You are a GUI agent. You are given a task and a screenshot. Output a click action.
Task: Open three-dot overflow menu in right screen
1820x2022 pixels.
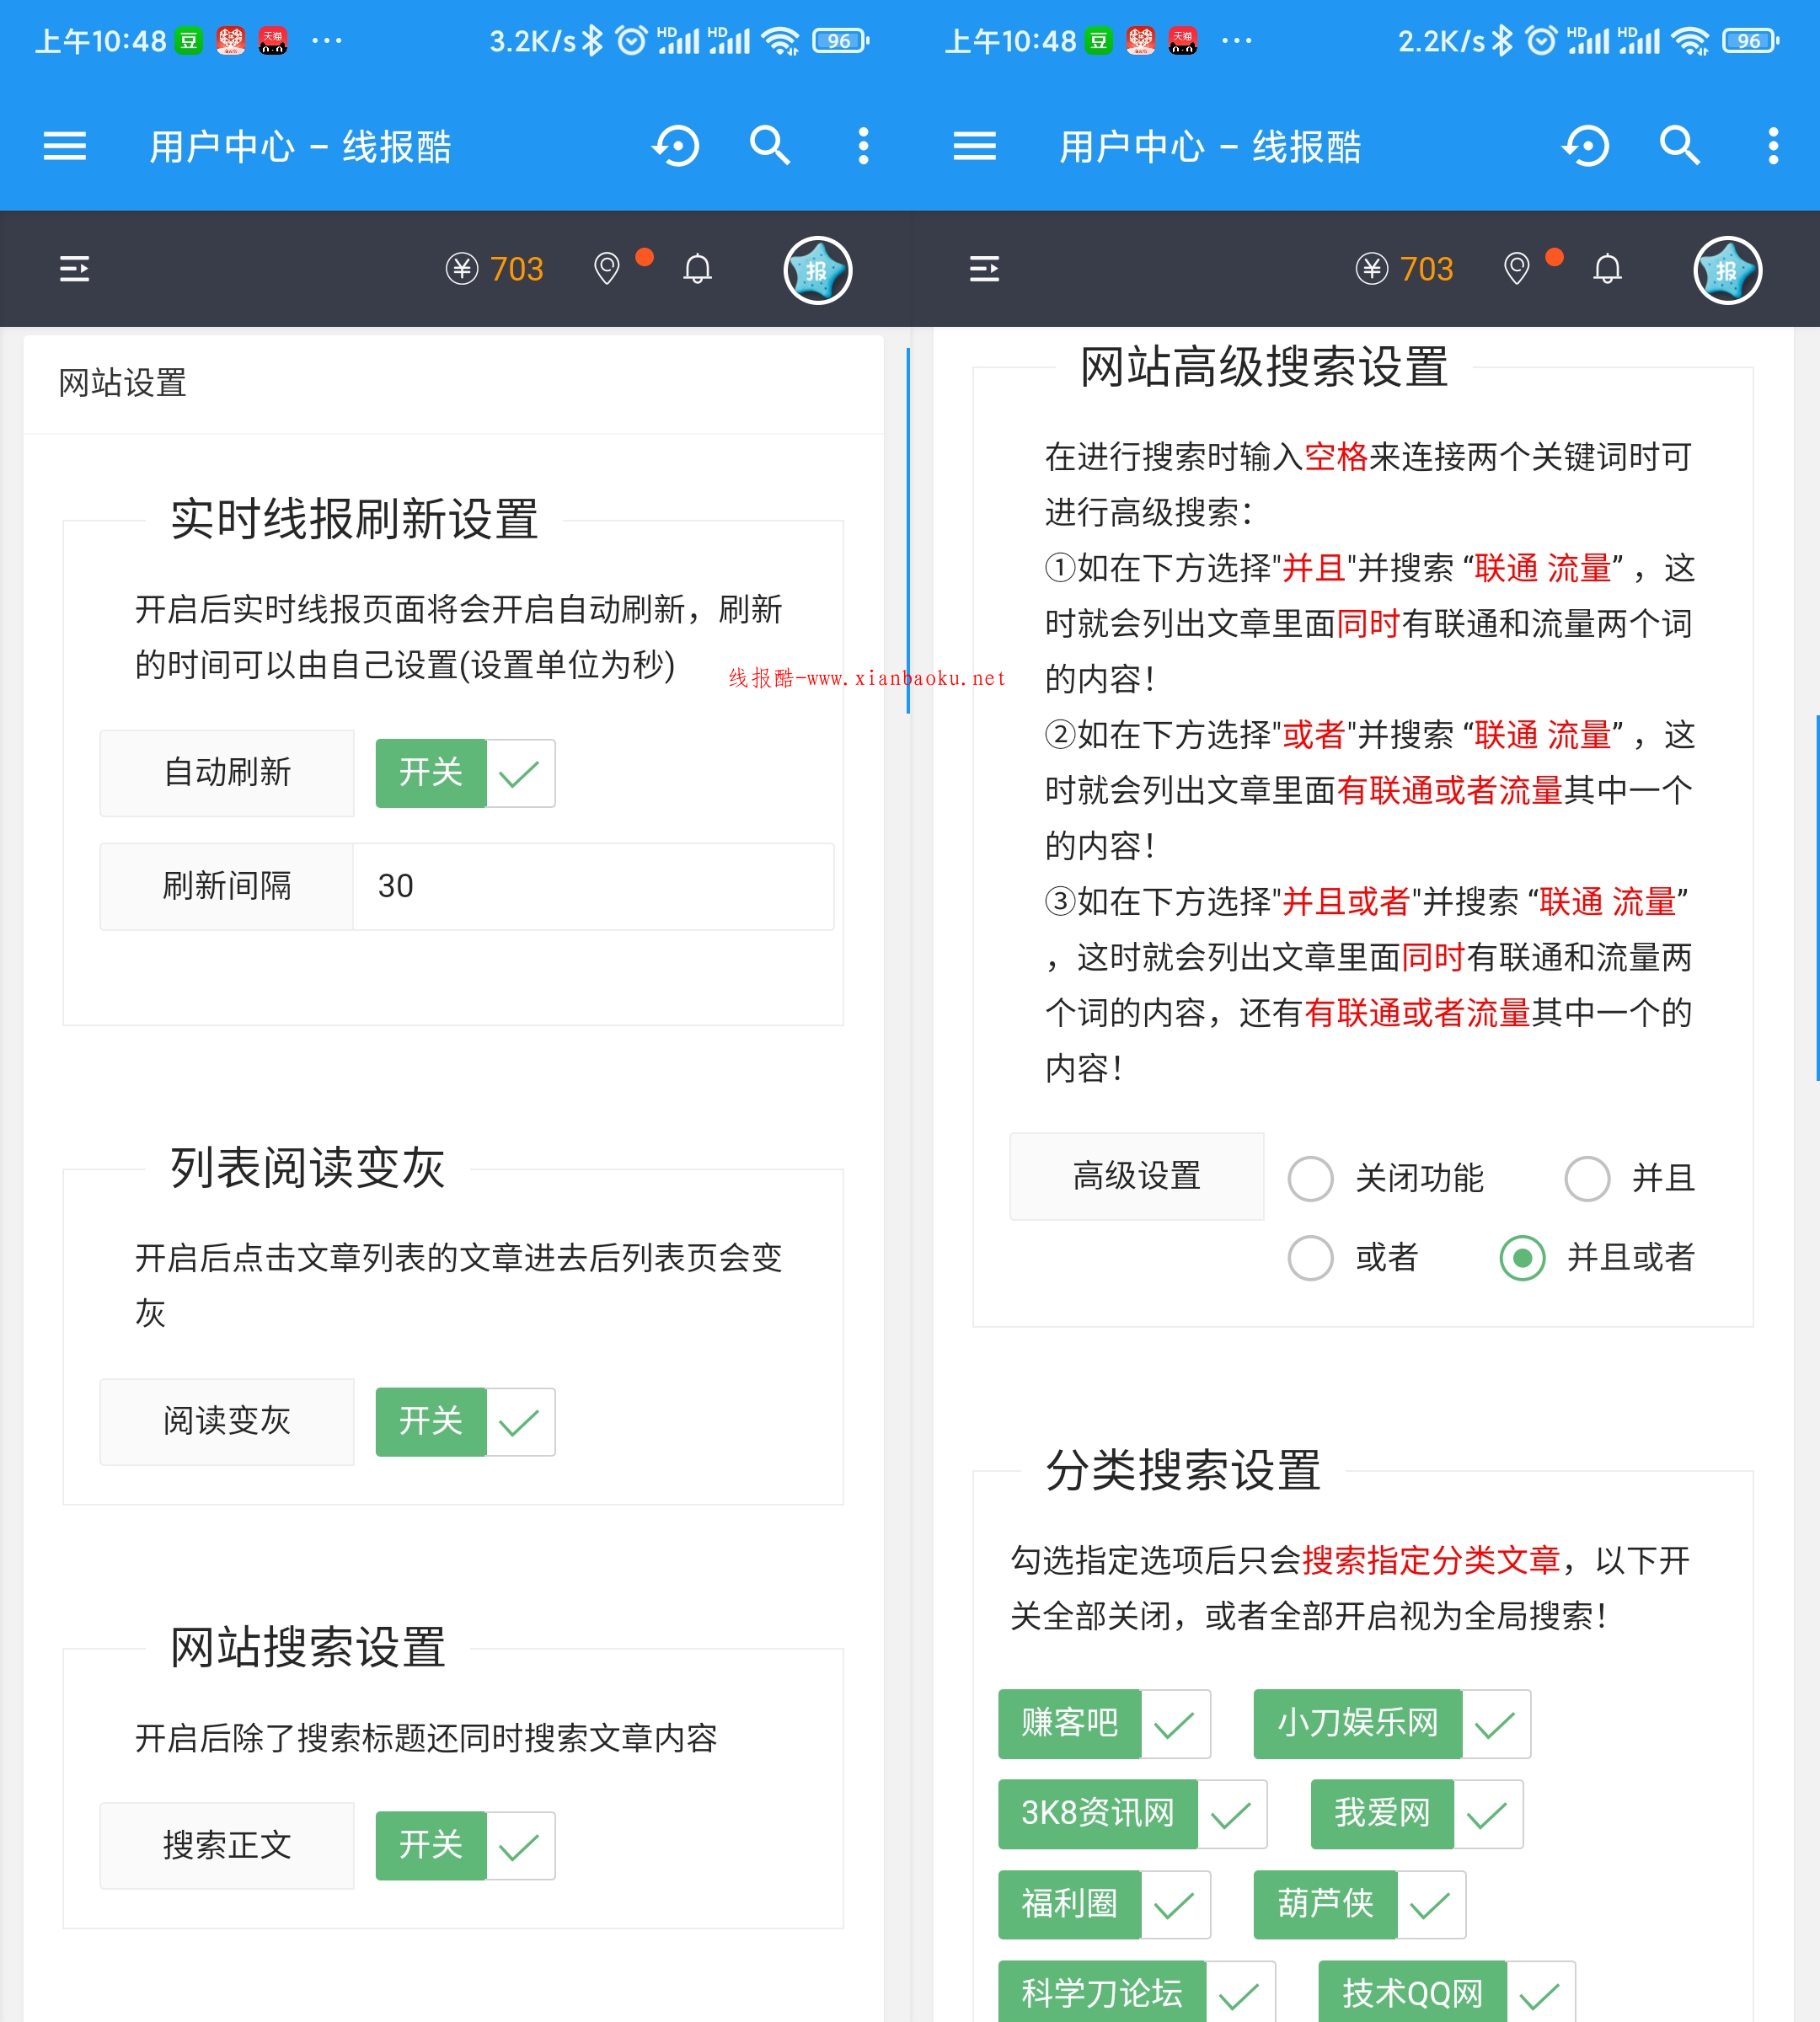click(x=1774, y=146)
